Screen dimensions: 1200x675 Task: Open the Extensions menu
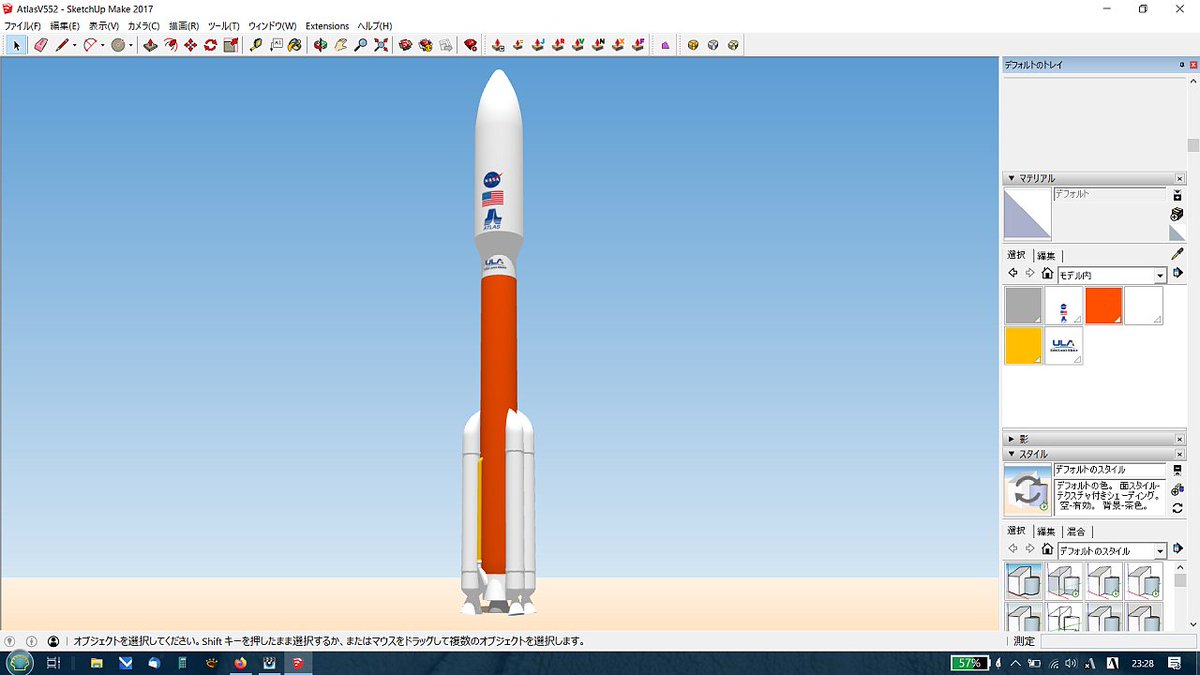[x=327, y=26]
